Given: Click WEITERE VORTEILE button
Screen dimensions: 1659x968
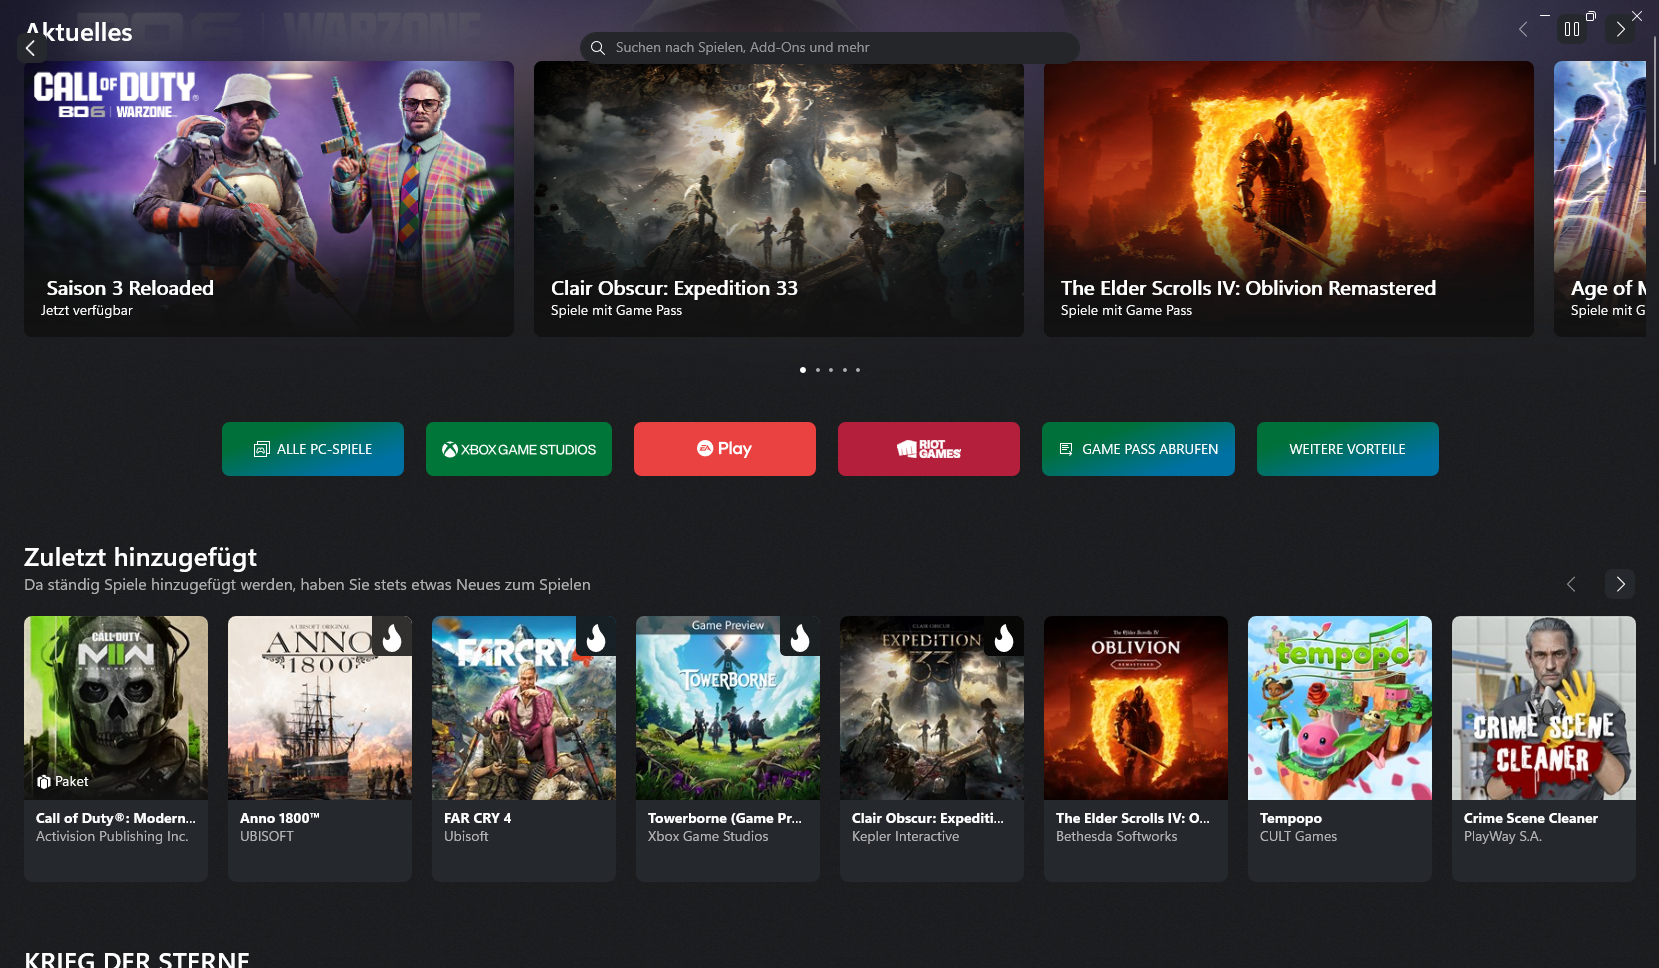Looking at the screenshot, I should [x=1348, y=449].
